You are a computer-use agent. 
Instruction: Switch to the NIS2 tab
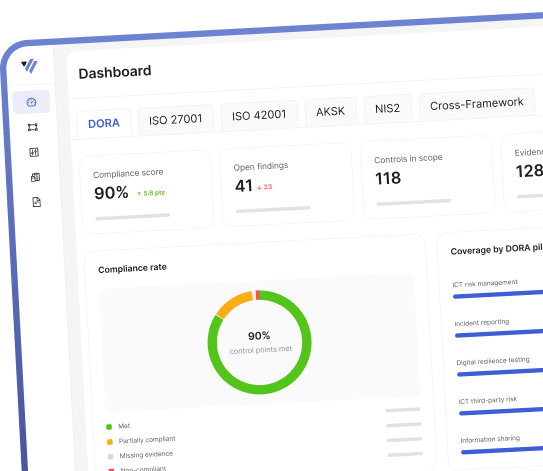click(x=388, y=108)
